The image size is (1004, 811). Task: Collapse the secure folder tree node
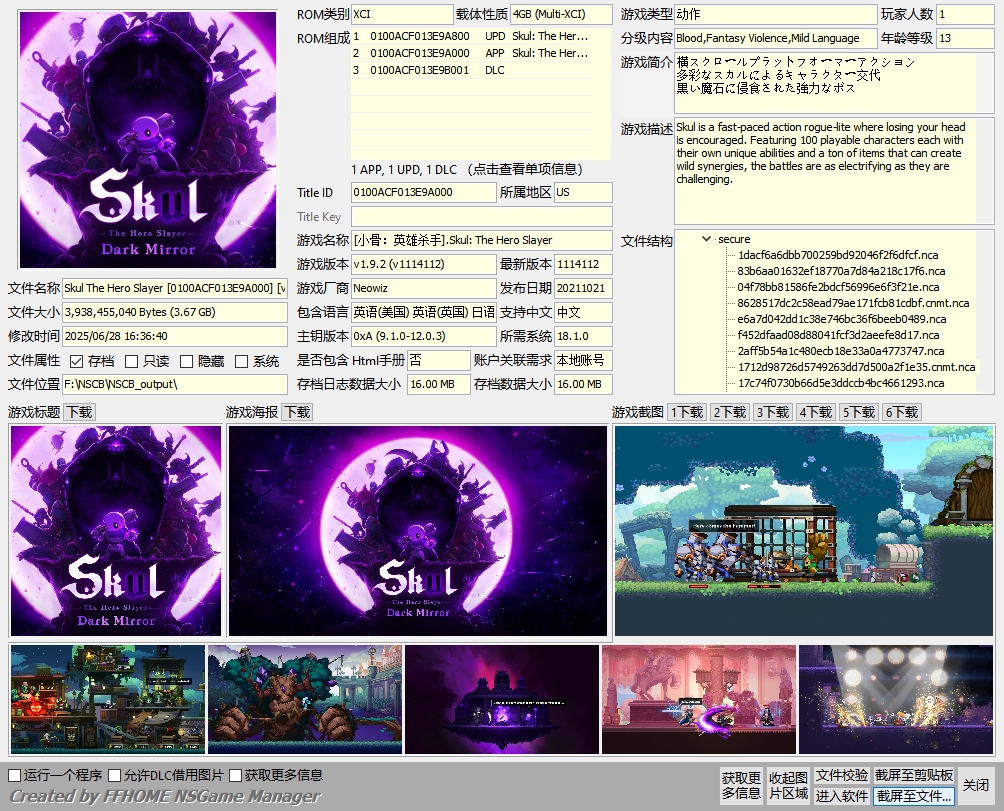click(706, 239)
